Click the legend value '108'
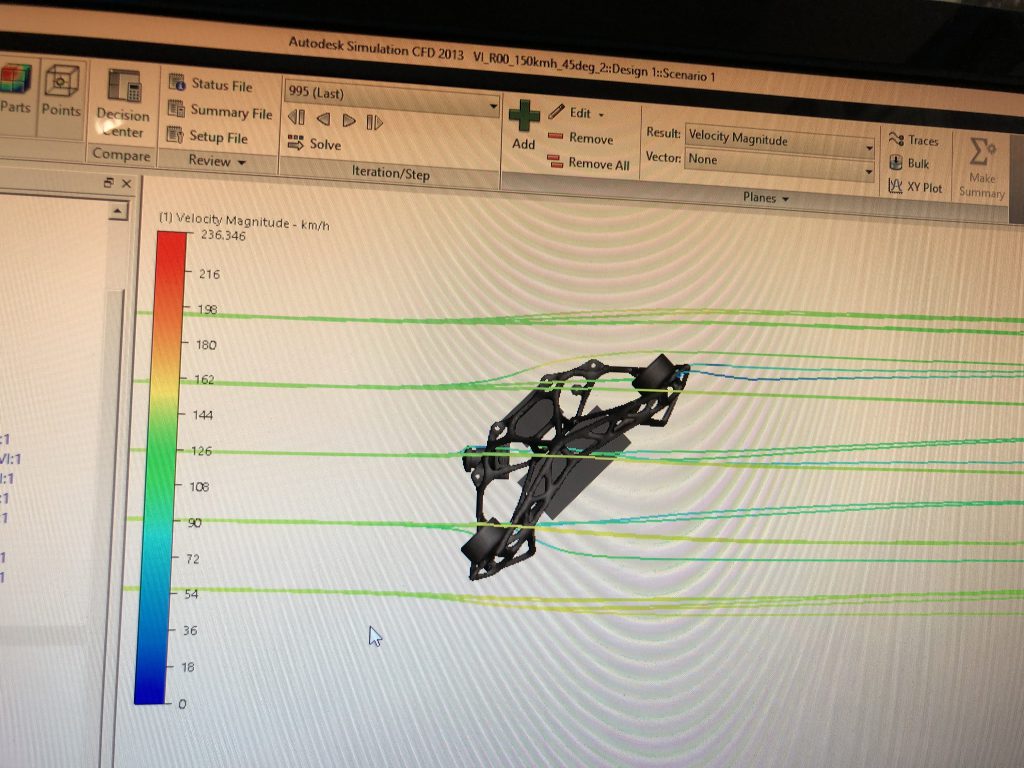Screen dimensions: 1024x768 click(199, 487)
